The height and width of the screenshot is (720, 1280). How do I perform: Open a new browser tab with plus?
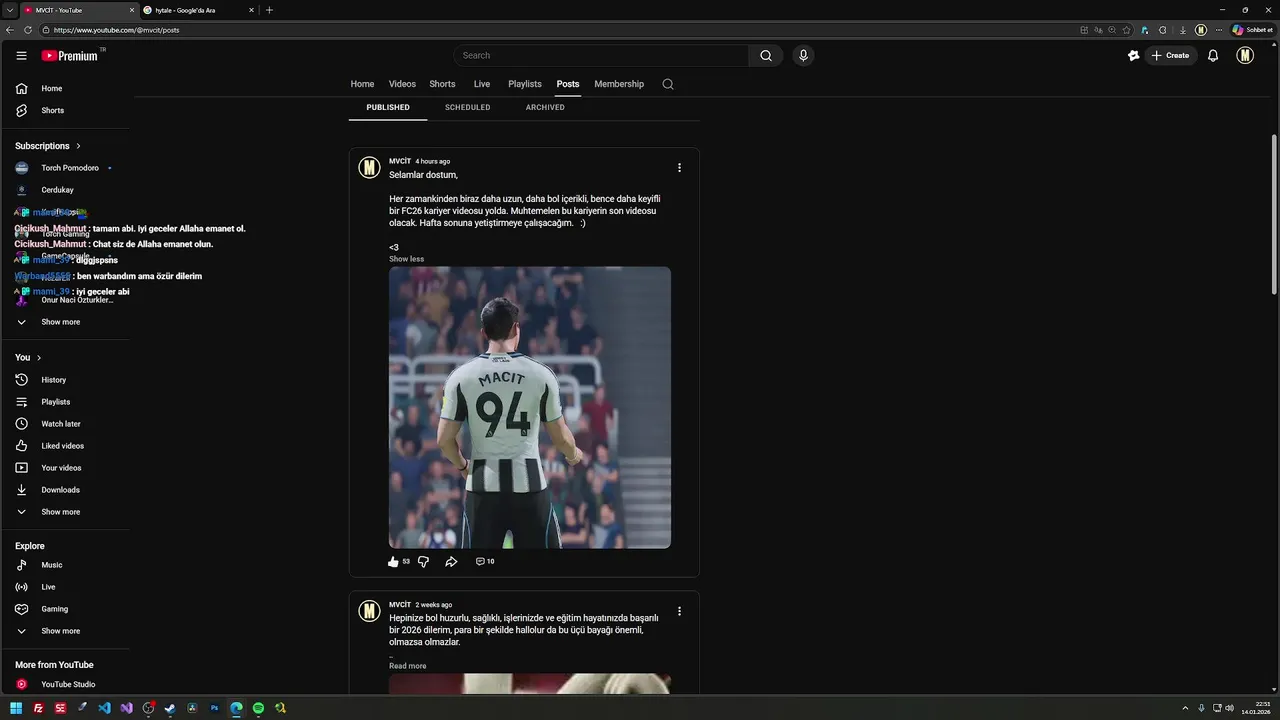click(269, 10)
